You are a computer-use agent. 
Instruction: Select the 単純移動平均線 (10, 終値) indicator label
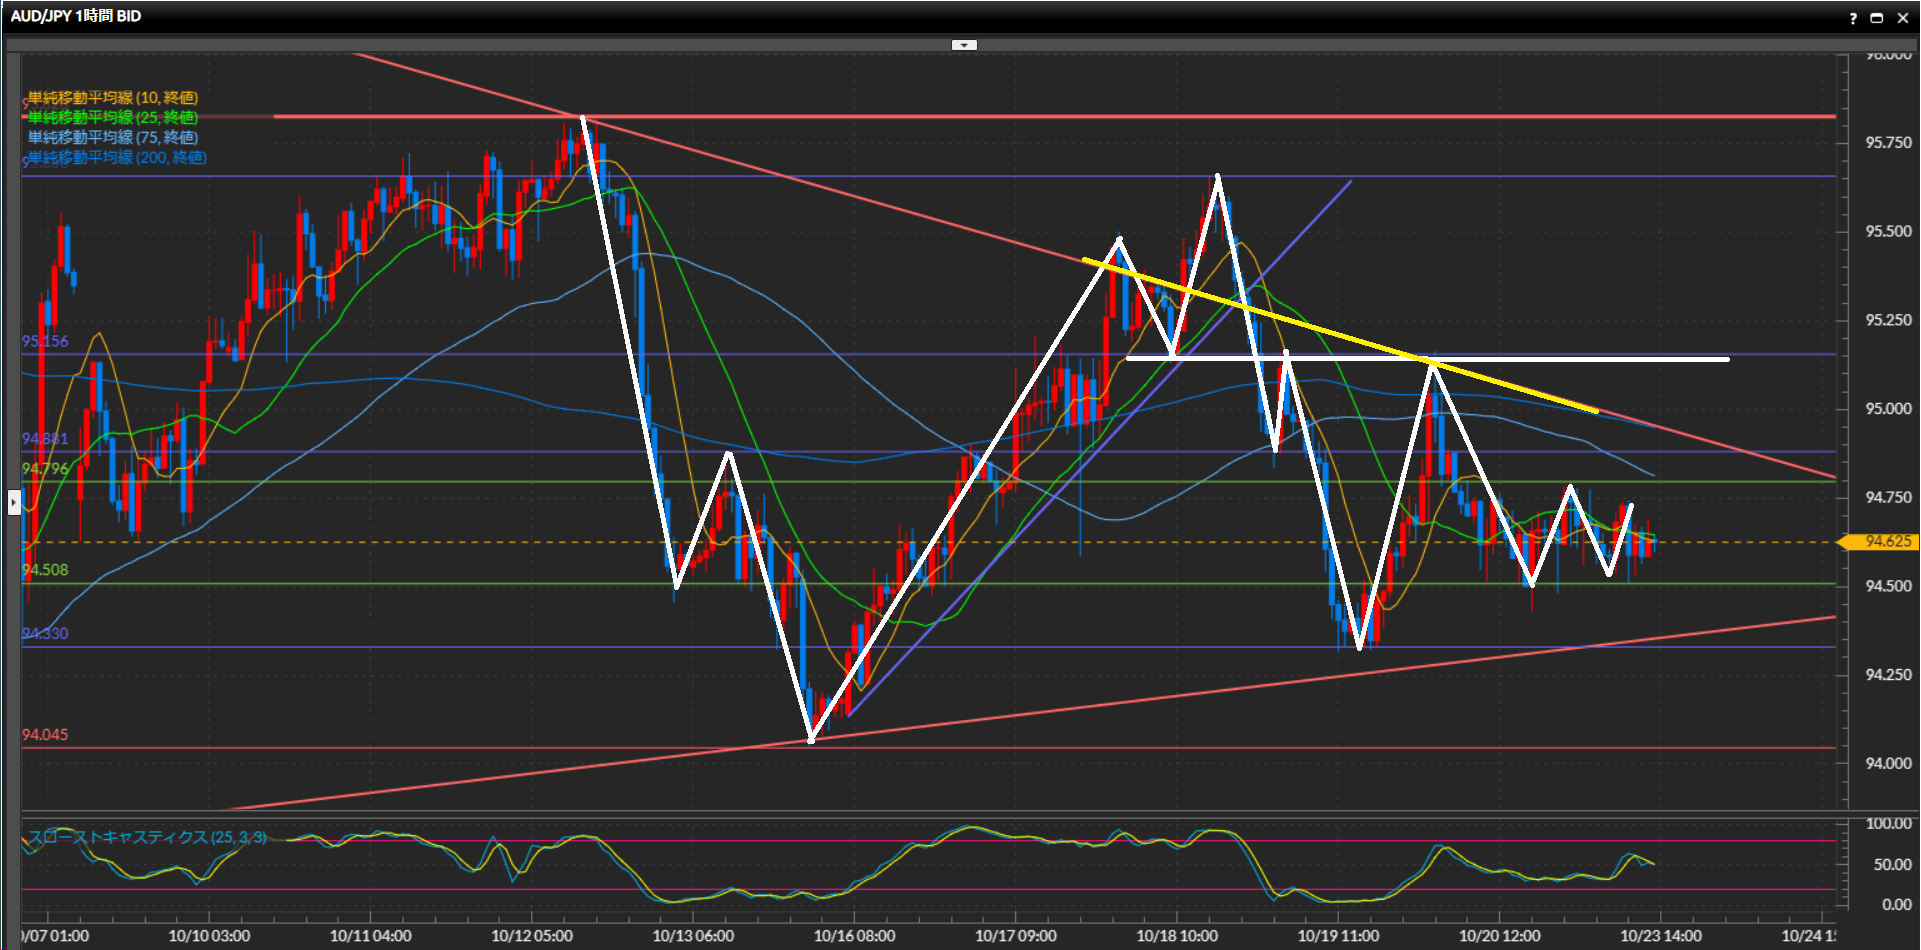point(112,97)
